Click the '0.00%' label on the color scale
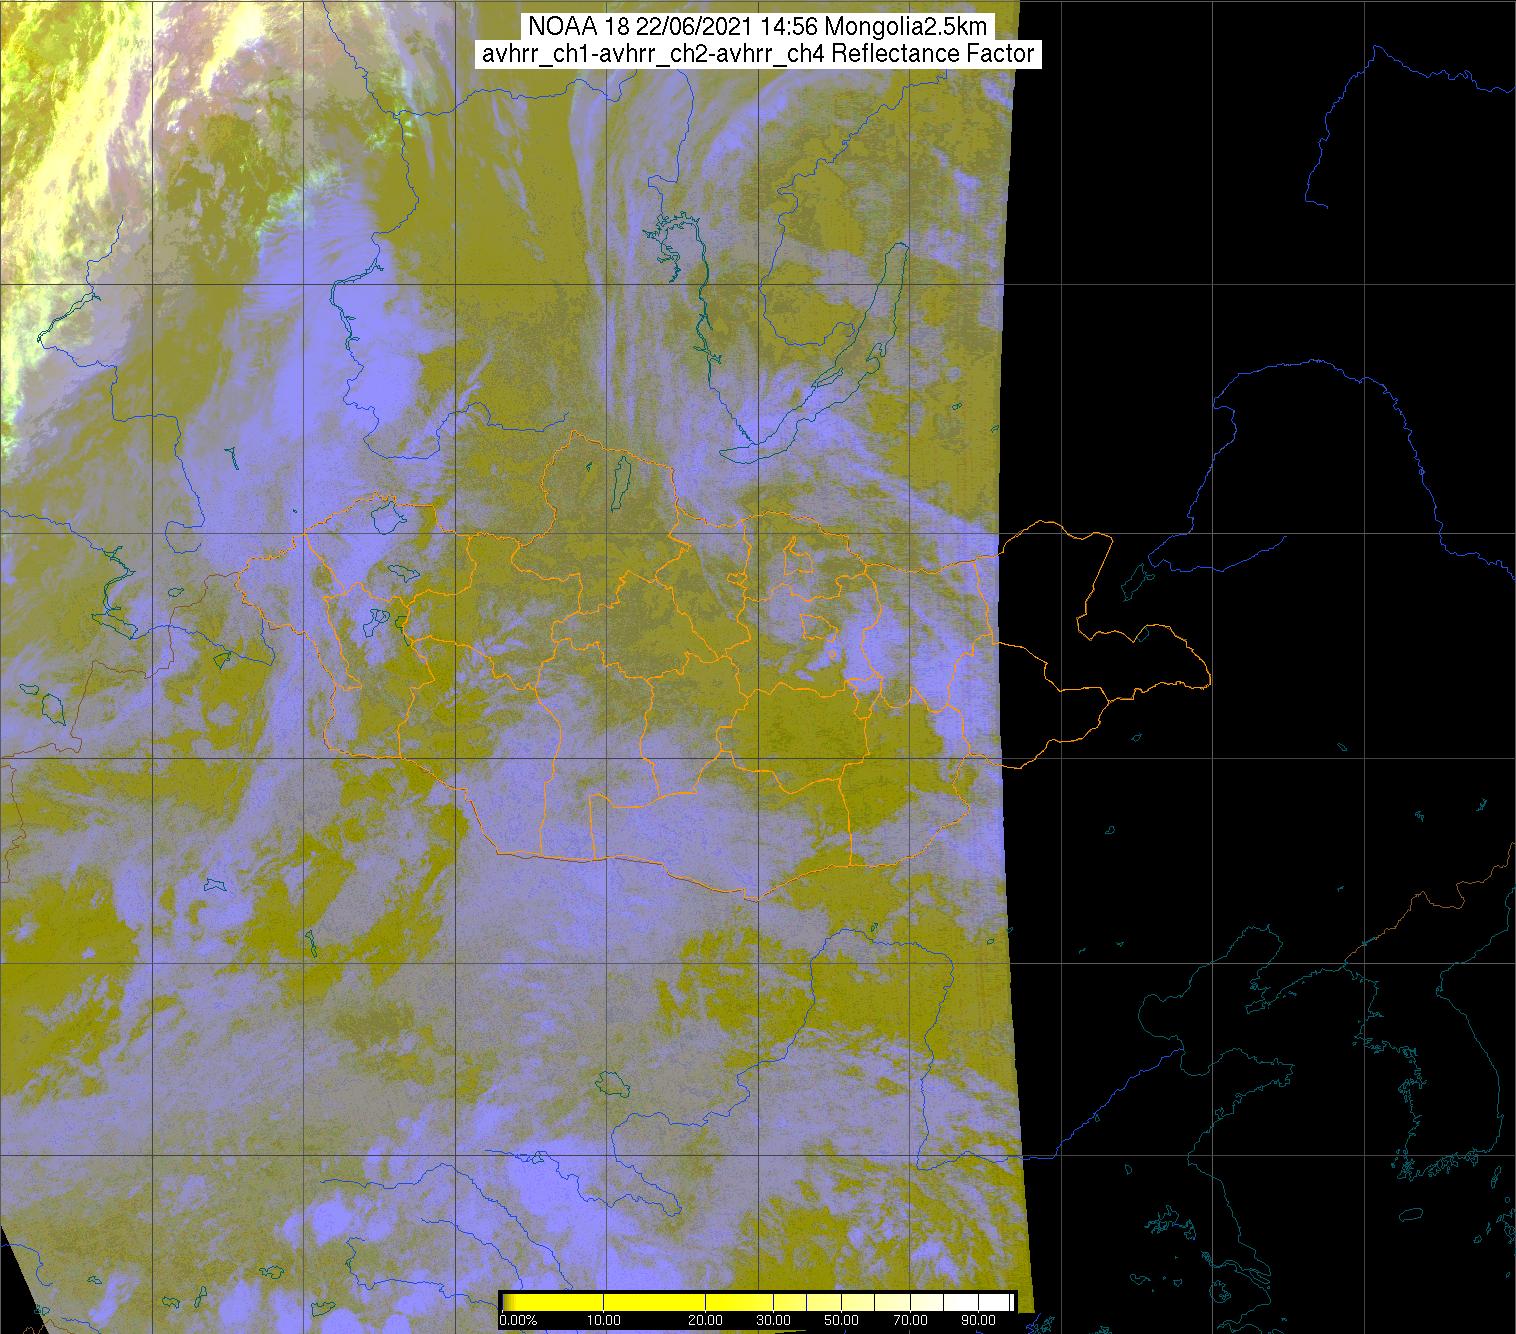 [x=518, y=1320]
